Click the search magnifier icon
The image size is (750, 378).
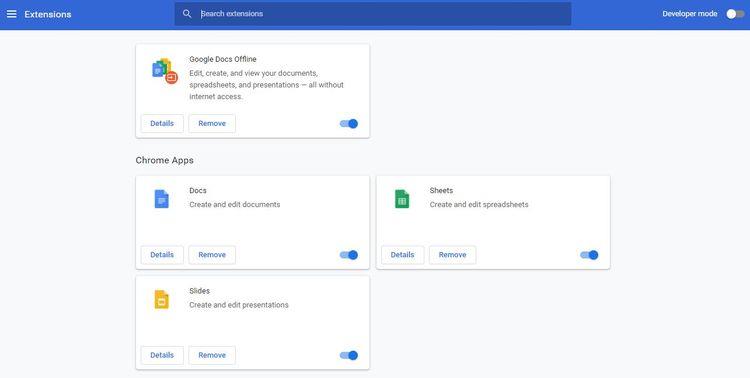(x=187, y=14)
